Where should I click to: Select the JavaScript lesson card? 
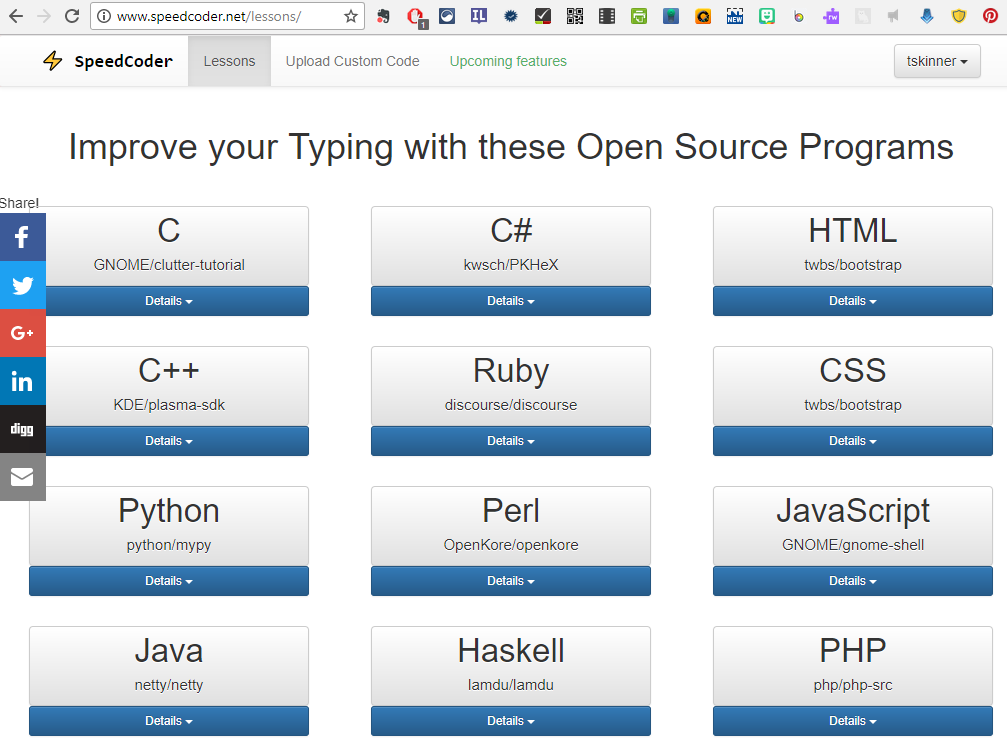coord(853,527)
